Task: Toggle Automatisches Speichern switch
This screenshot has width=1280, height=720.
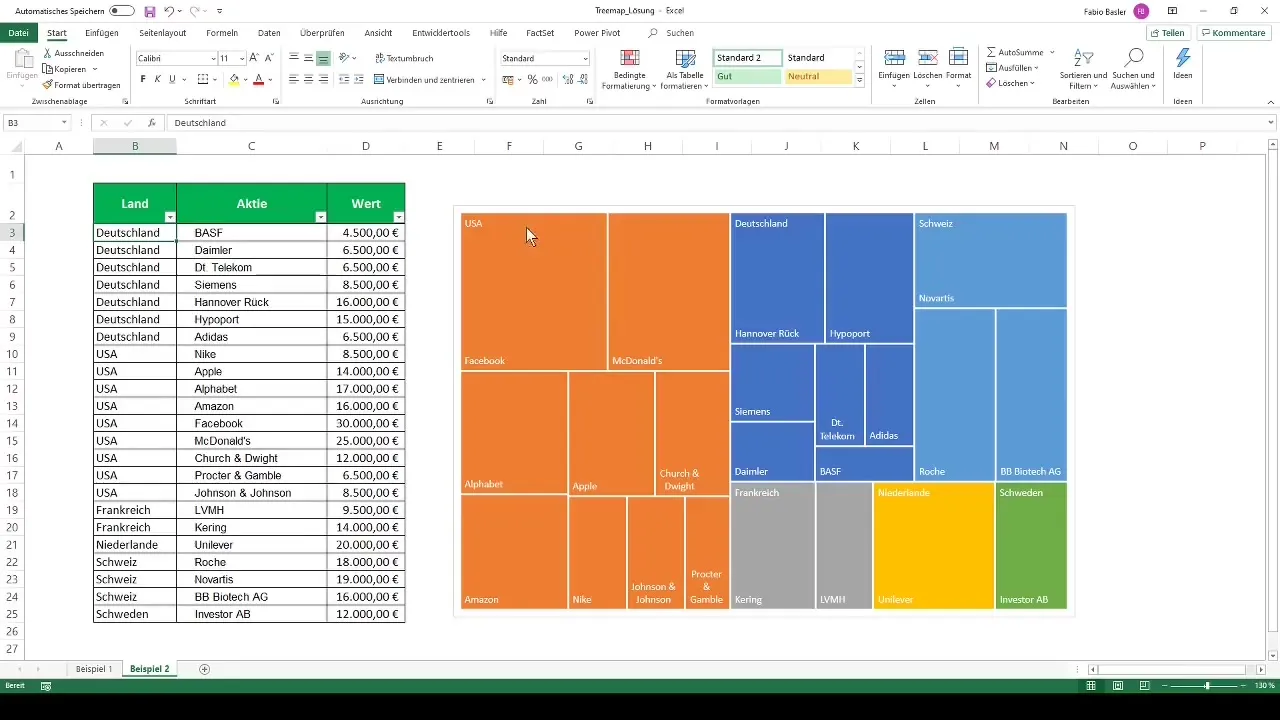Action: (x=122, y=11)
